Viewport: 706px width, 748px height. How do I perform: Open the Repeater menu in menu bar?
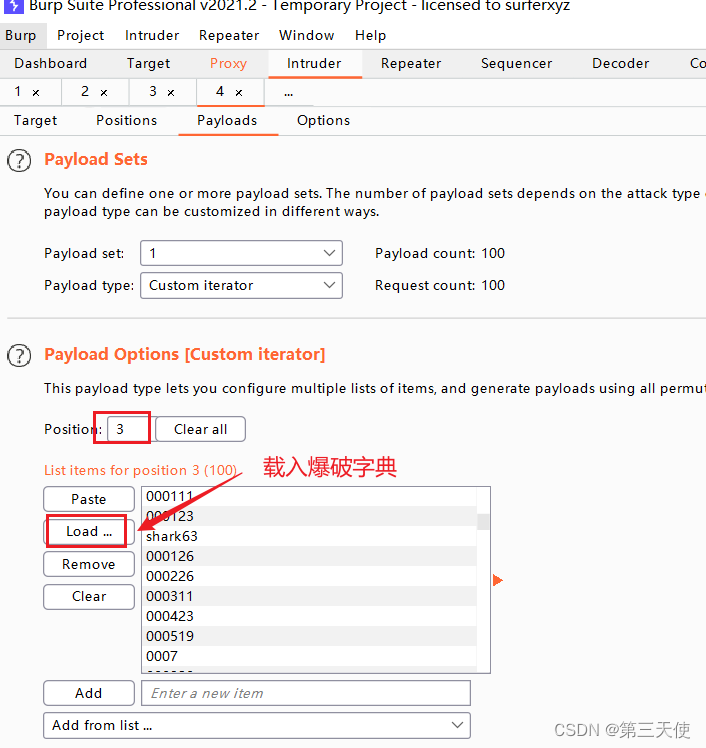[x=229, y=35]
